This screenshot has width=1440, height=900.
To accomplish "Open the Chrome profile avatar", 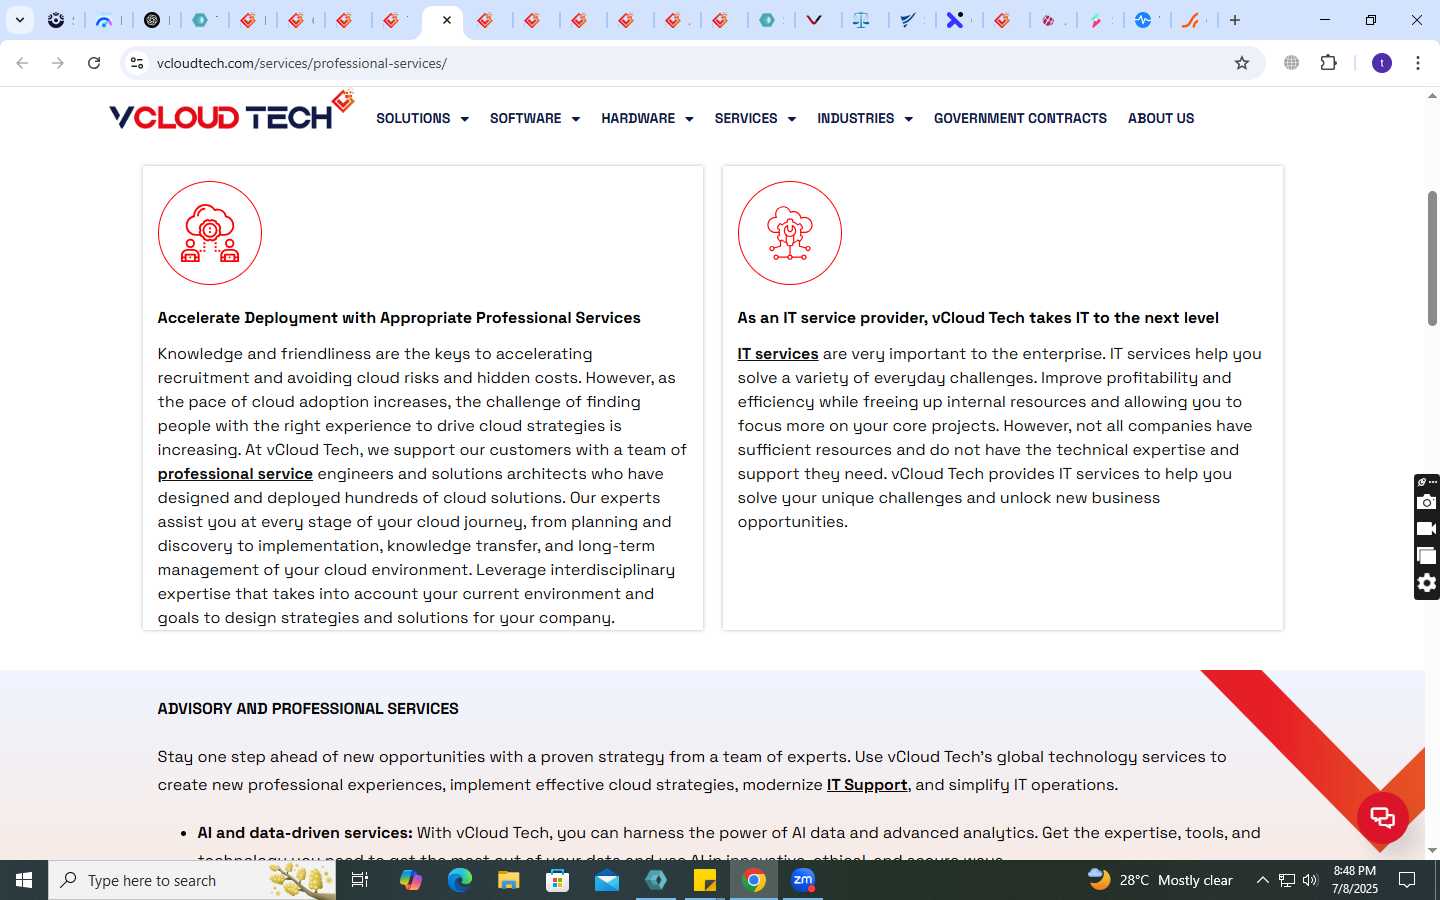I will (1382, 63).
